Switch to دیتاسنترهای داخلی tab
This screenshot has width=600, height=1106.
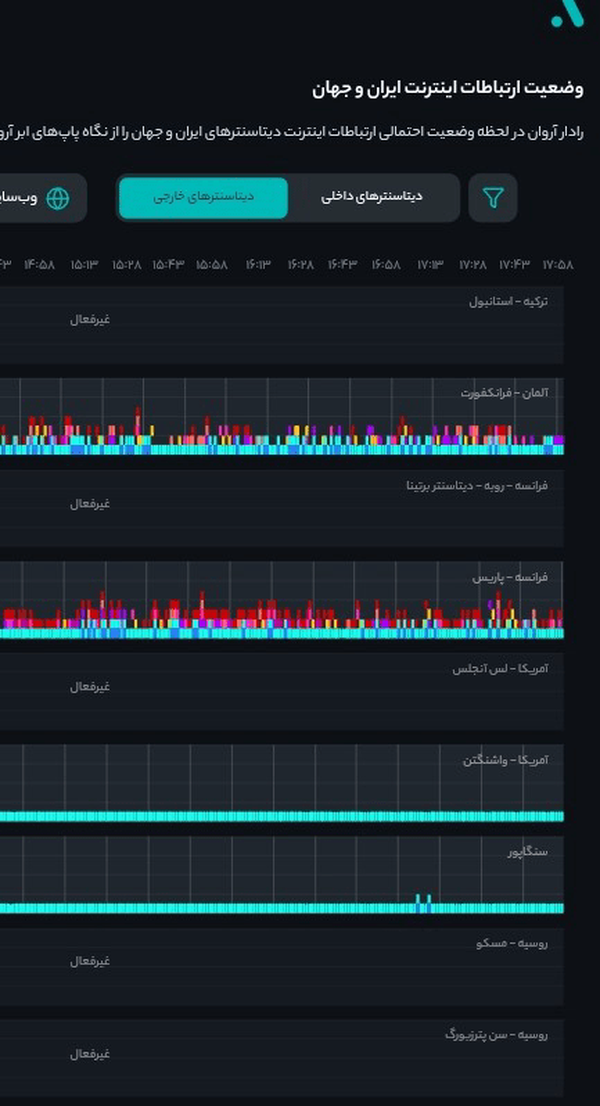[x=372, y=198]
